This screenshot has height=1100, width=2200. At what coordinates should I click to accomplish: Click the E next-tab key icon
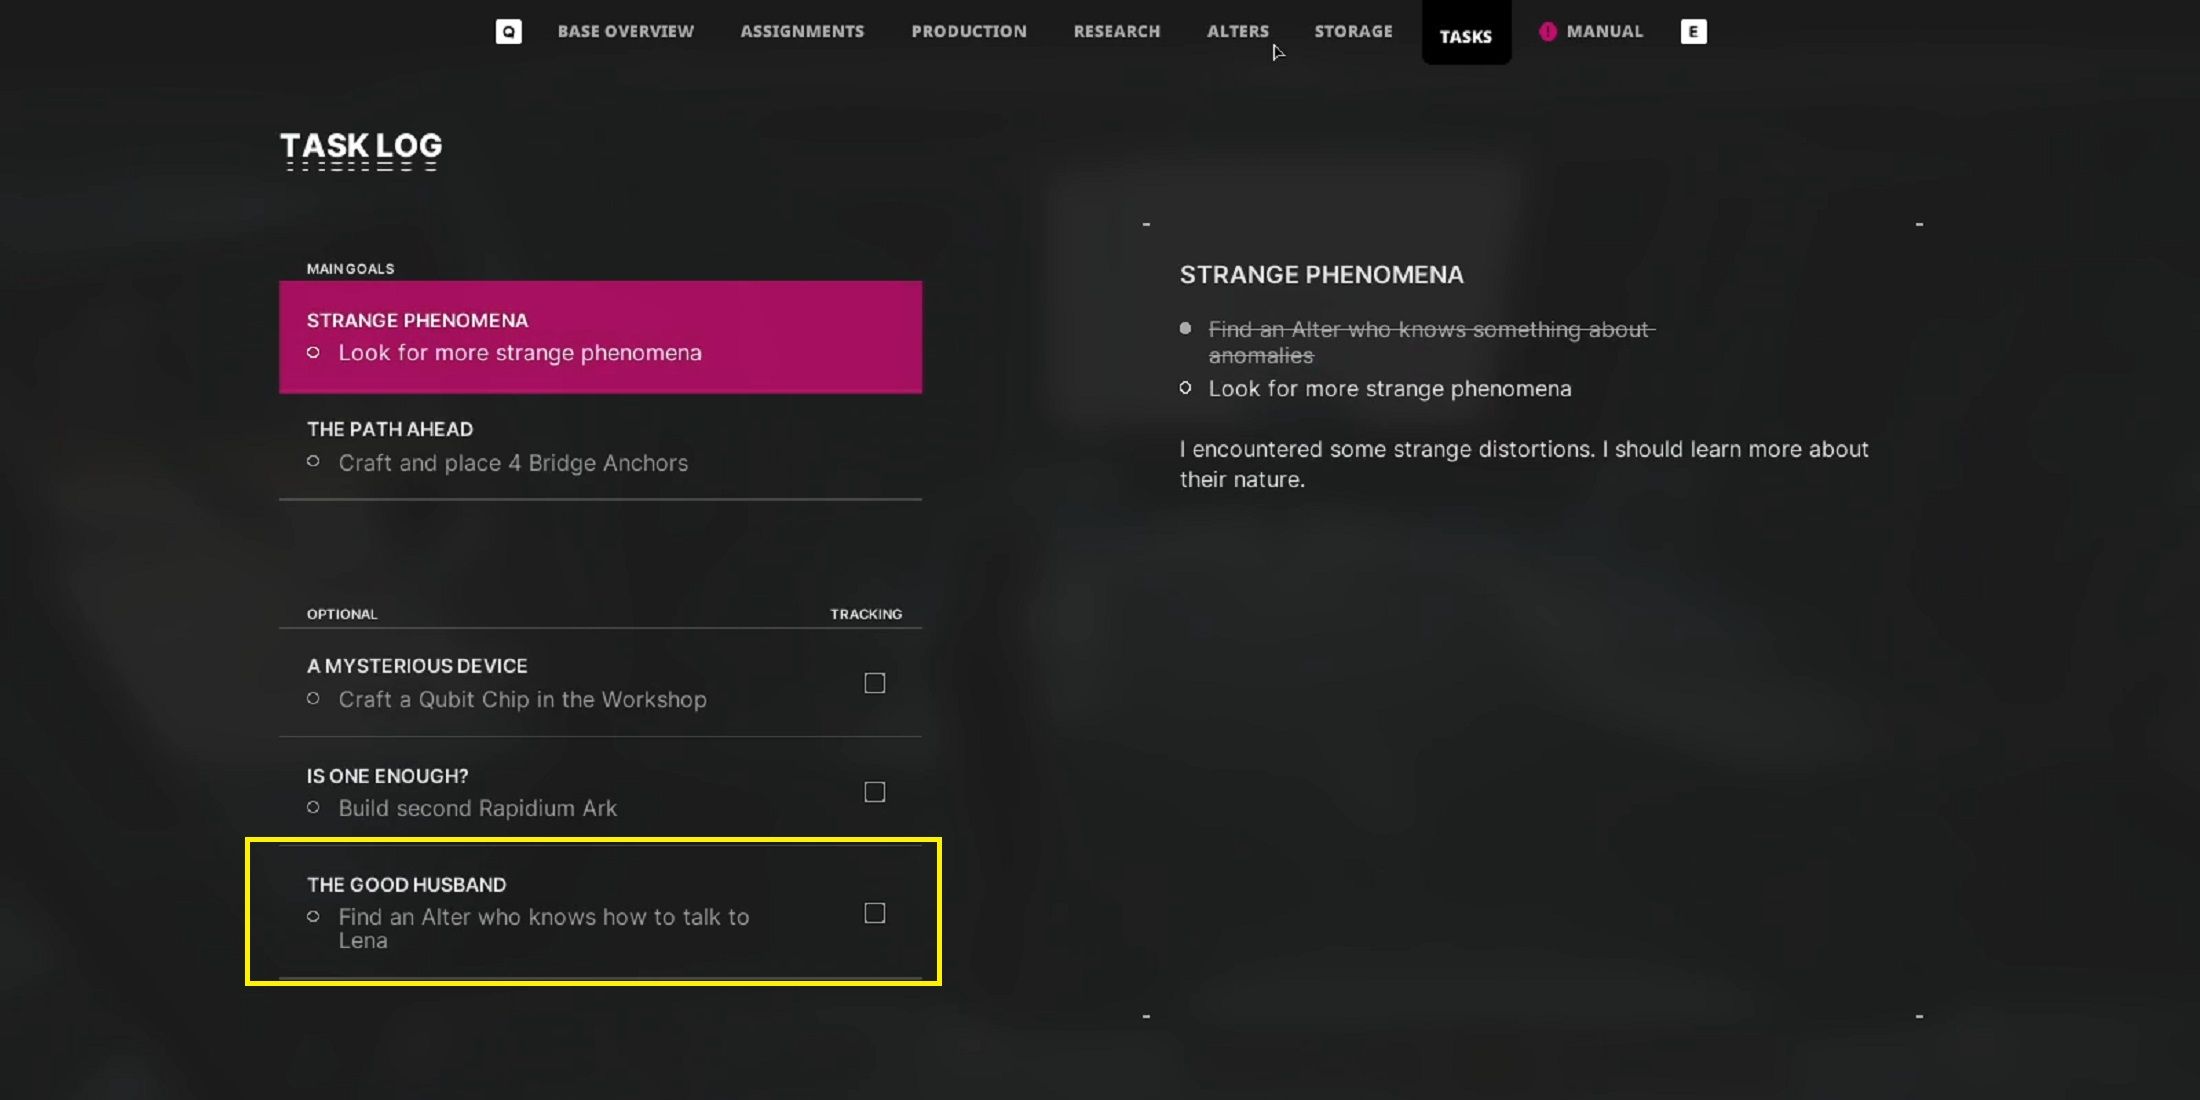pyautogui.click(x=1693, y=32)
